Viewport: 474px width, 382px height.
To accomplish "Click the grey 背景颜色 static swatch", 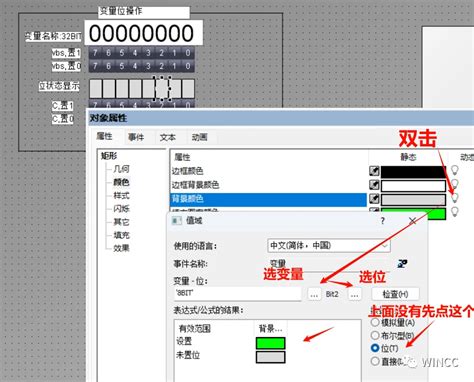I will (x=413, y=200).
